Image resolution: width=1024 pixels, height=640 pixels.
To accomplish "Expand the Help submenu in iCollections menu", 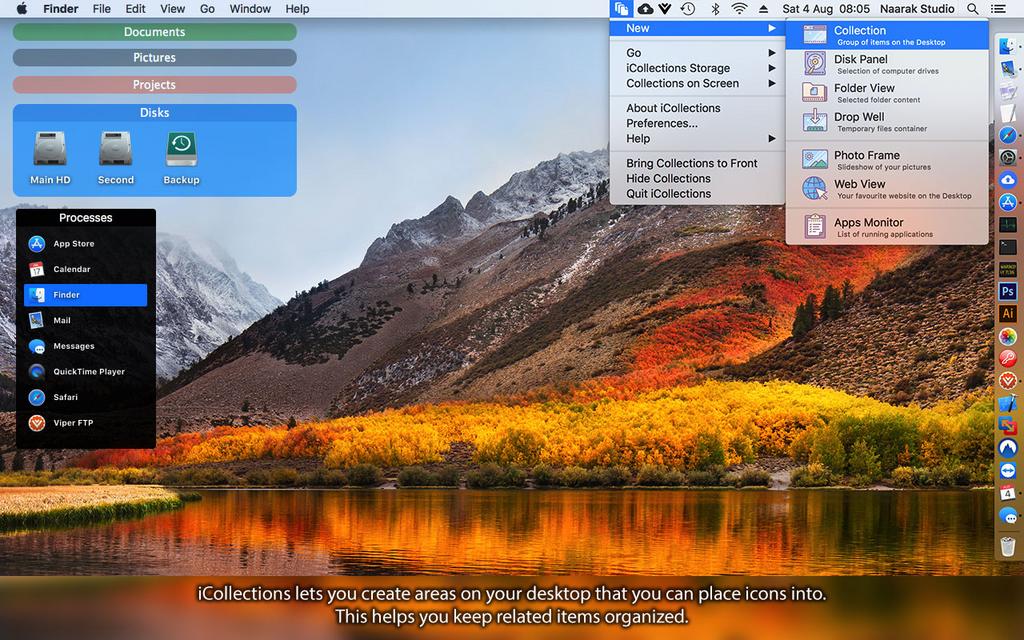I will pyautogui.click(x=697, y=138).
